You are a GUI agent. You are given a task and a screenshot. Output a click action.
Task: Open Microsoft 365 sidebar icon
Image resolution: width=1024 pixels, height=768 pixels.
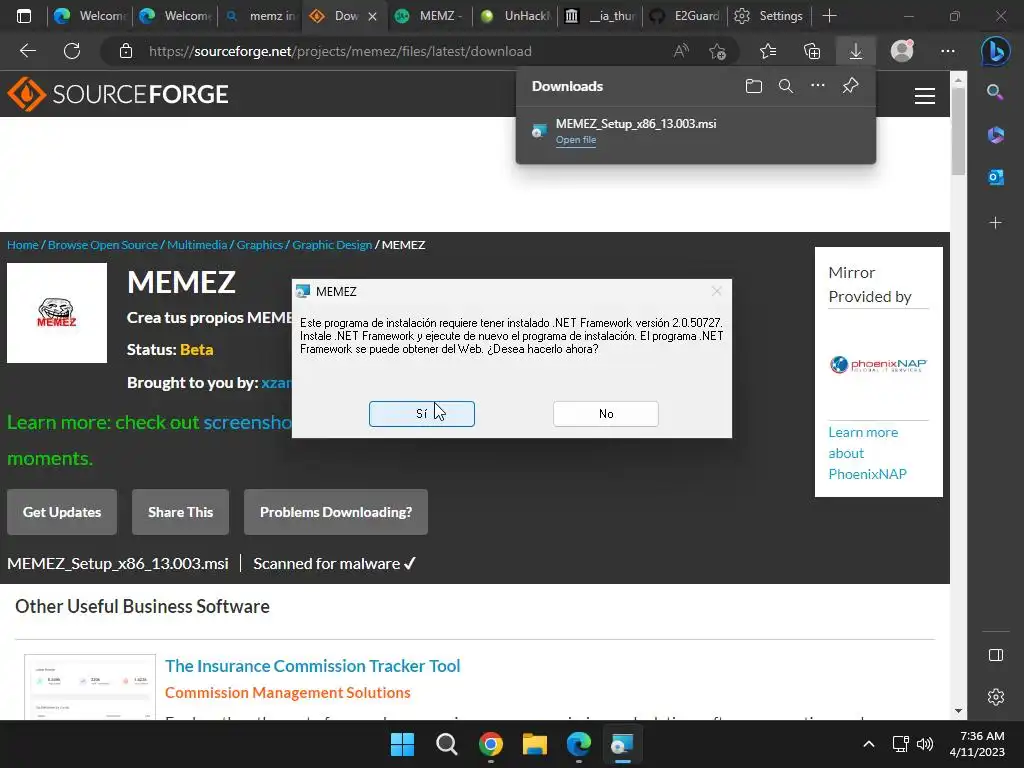(x=995, y=135)
